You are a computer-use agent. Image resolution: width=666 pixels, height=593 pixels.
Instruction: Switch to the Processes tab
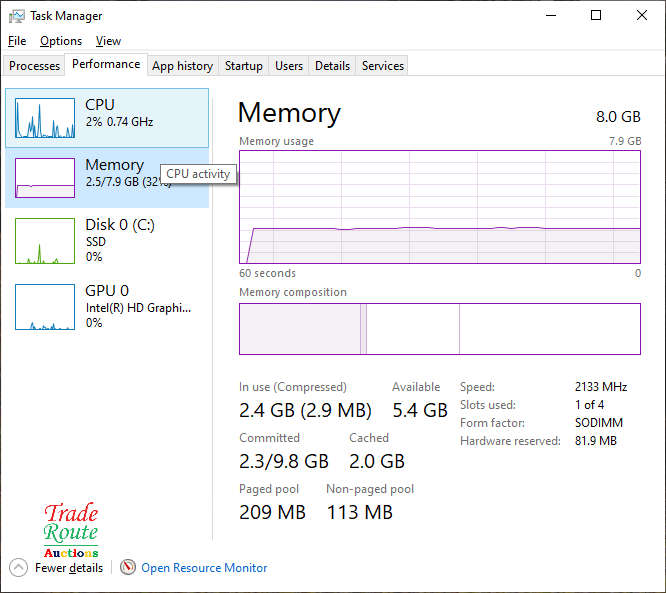click(35, 66)
